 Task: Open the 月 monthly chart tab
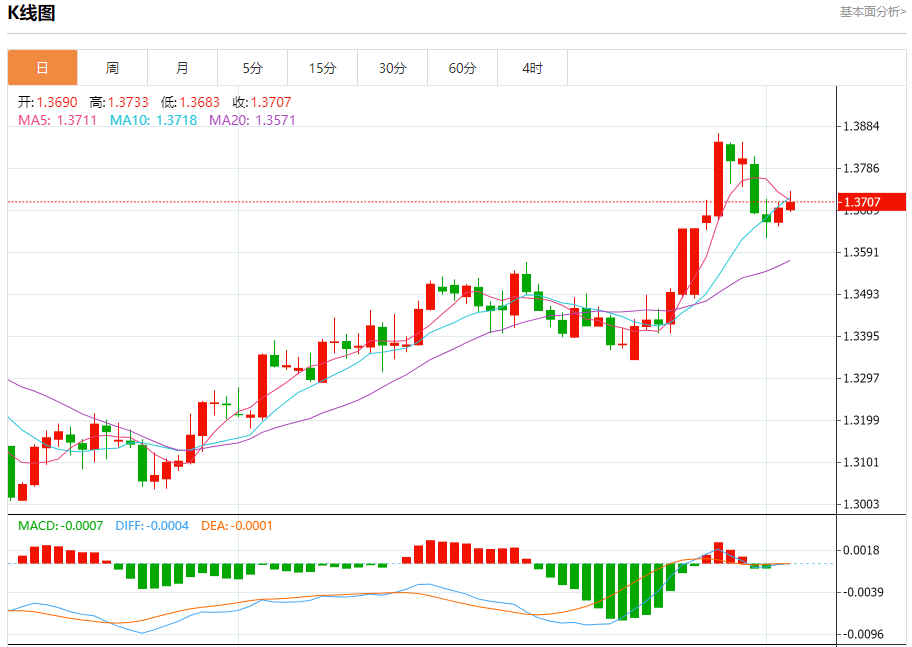pyautogui.click(x=182, y=68)
